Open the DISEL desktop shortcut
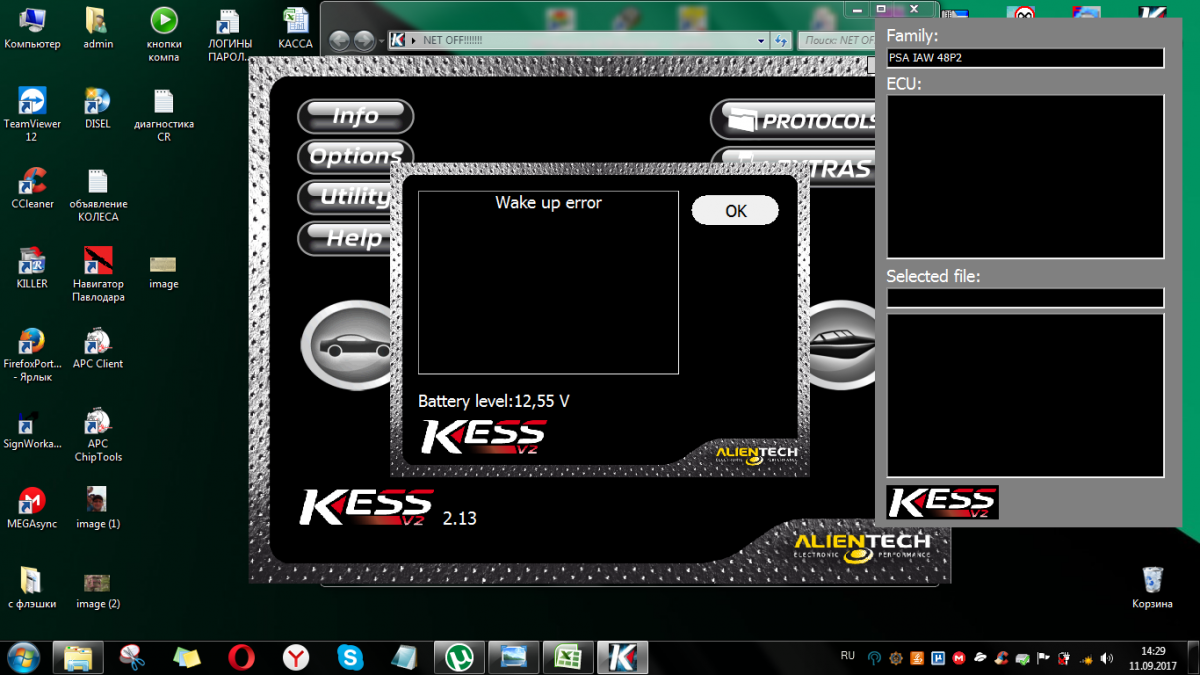Image resolution: width=1200 pixels, height=675 pixels. pos(98,108)
